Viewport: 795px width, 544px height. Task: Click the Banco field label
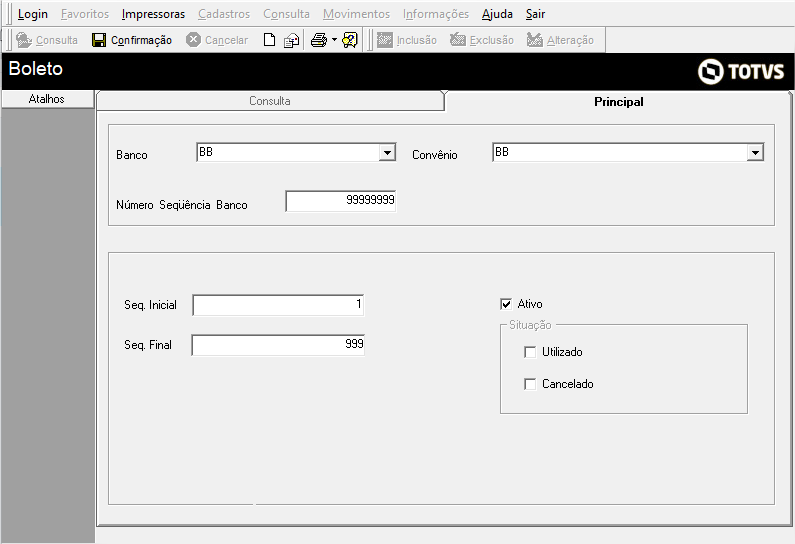pyautogui.click(x=132, y=155)
